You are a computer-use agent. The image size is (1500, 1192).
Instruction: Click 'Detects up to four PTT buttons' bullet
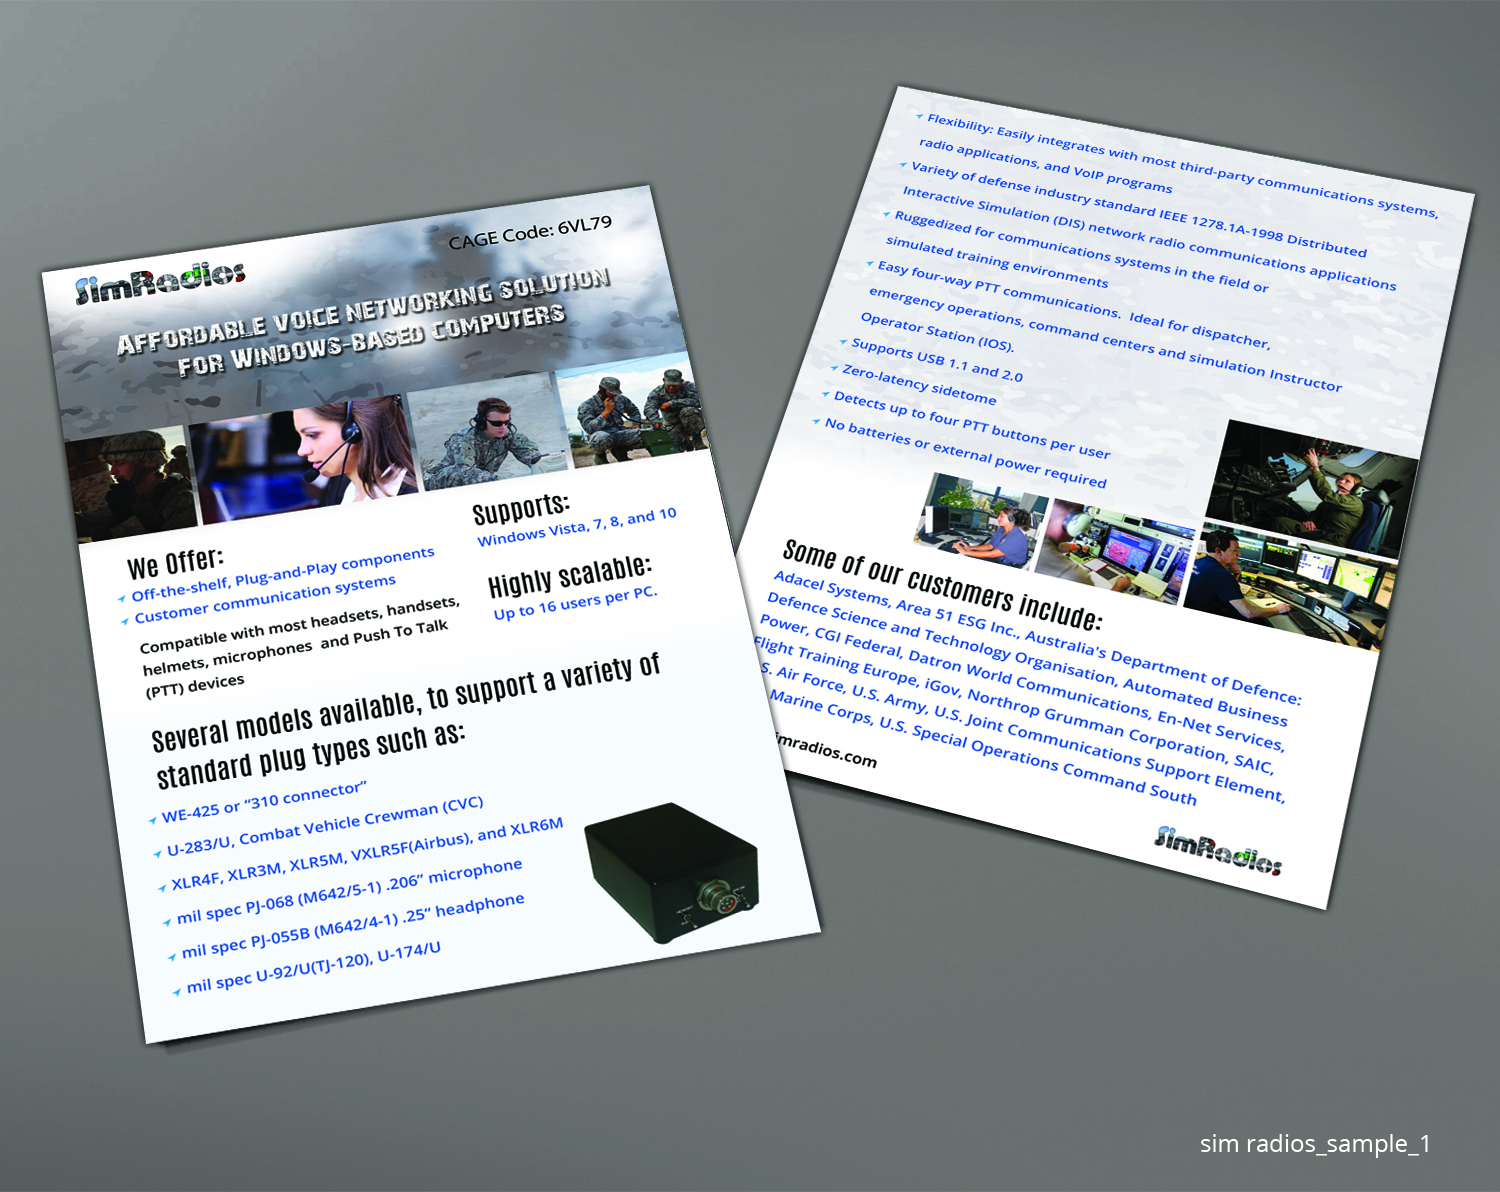pos(971,426)
